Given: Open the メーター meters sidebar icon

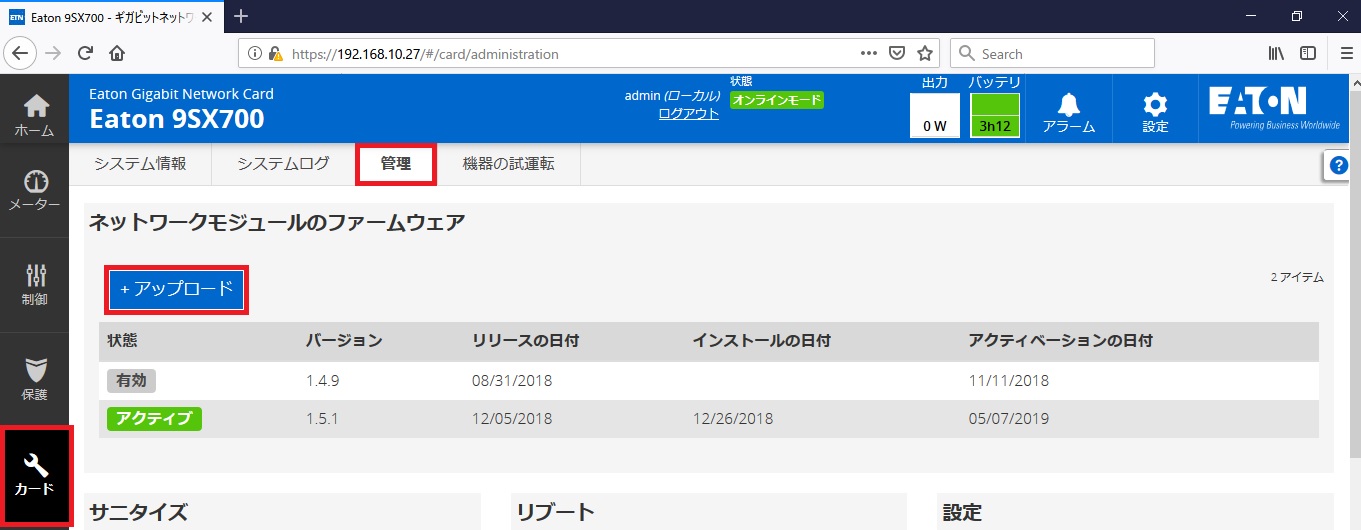Looking at the screenshot, I should [x=35, y=188].
